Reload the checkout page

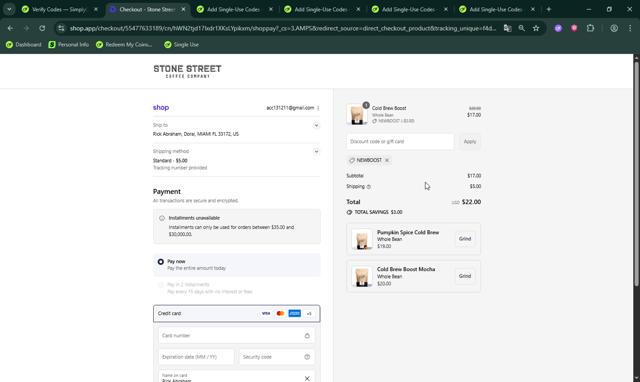[x=42, y=28]
